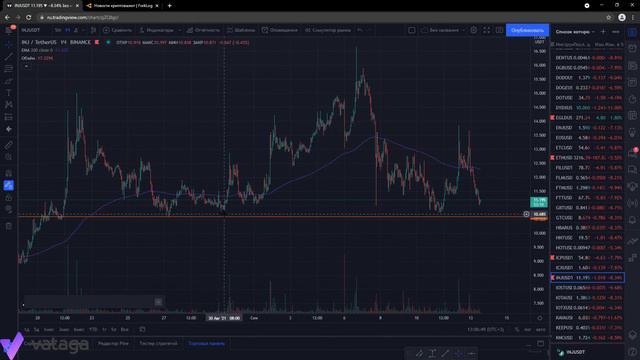This screenshot has width=640, height=360.
Task: Collapse the indicator legend arrow
Action: [26, 66]
